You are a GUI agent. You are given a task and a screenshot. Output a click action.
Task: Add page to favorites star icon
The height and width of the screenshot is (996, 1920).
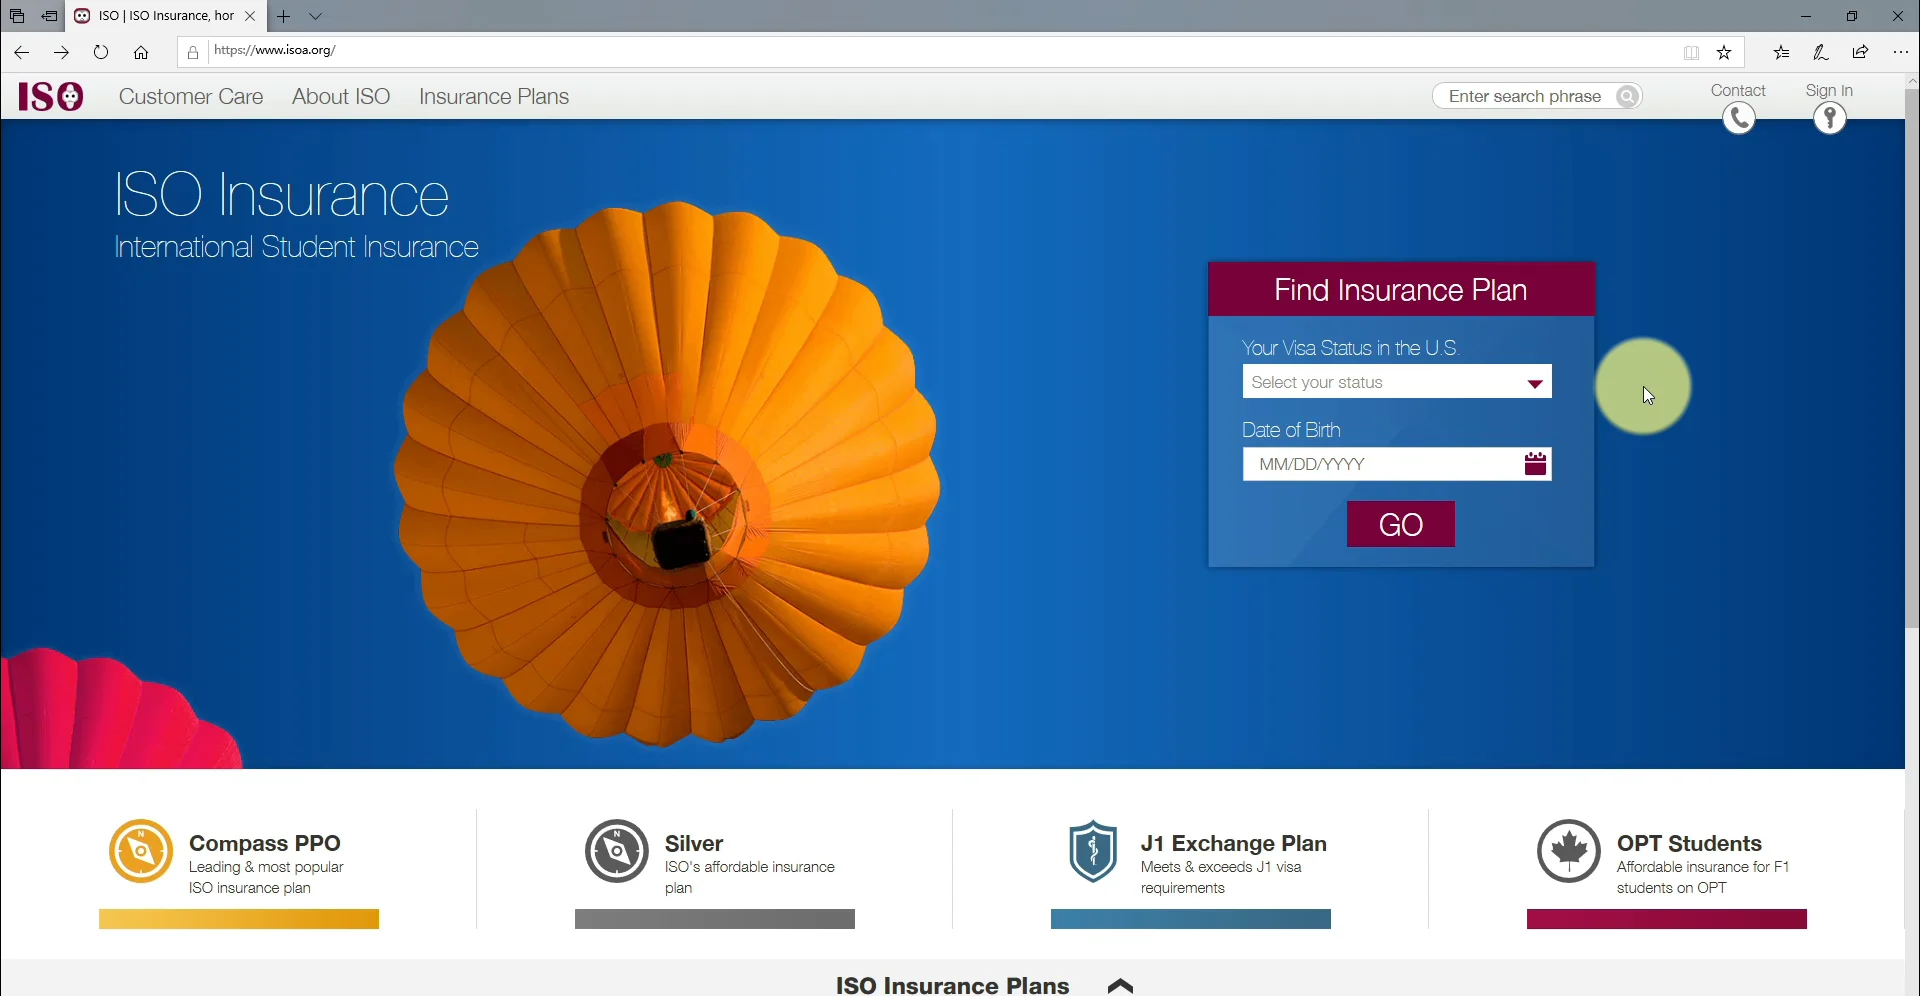tap(1724, 52)
